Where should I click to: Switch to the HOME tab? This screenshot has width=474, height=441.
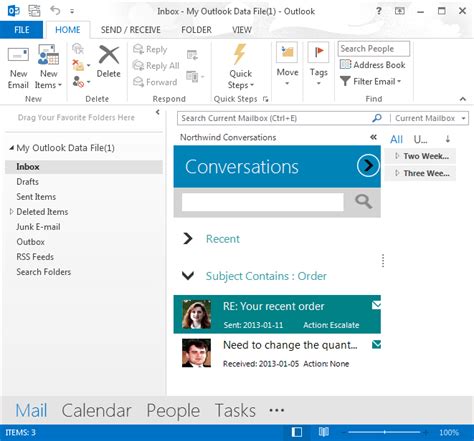click(68, 30)
